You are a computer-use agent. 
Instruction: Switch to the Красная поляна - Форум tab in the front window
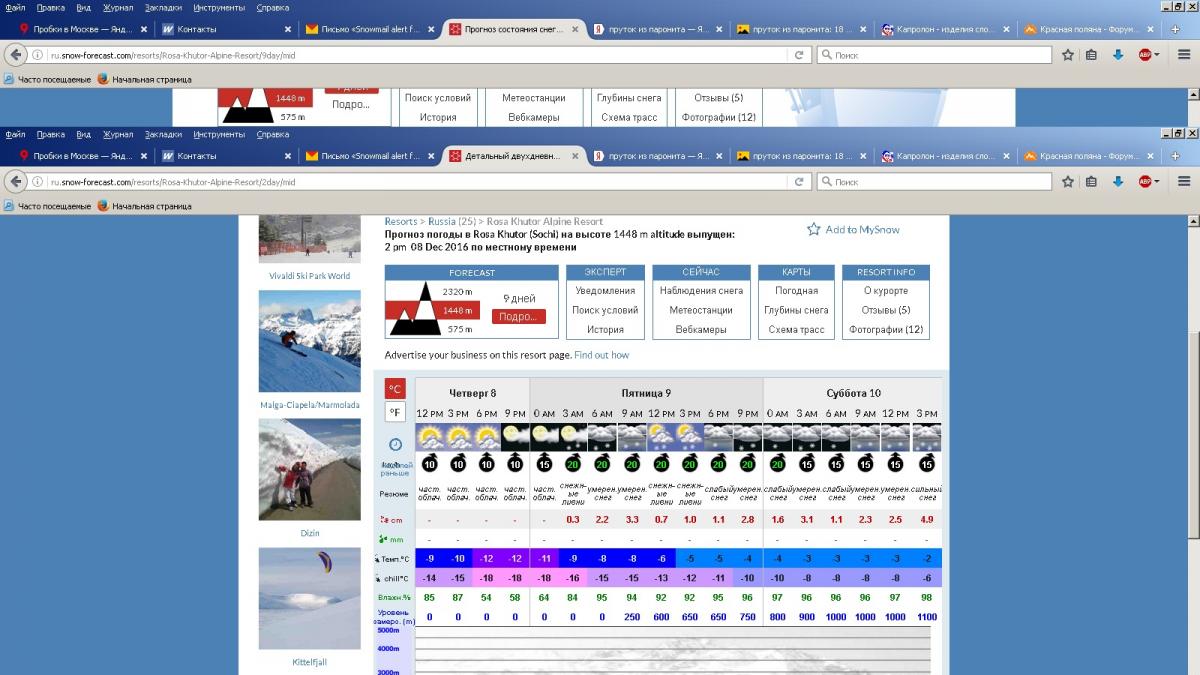pos(1088,156)
